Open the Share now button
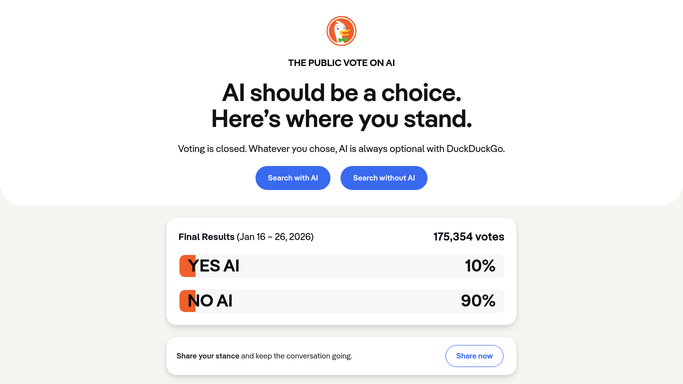 474,356
